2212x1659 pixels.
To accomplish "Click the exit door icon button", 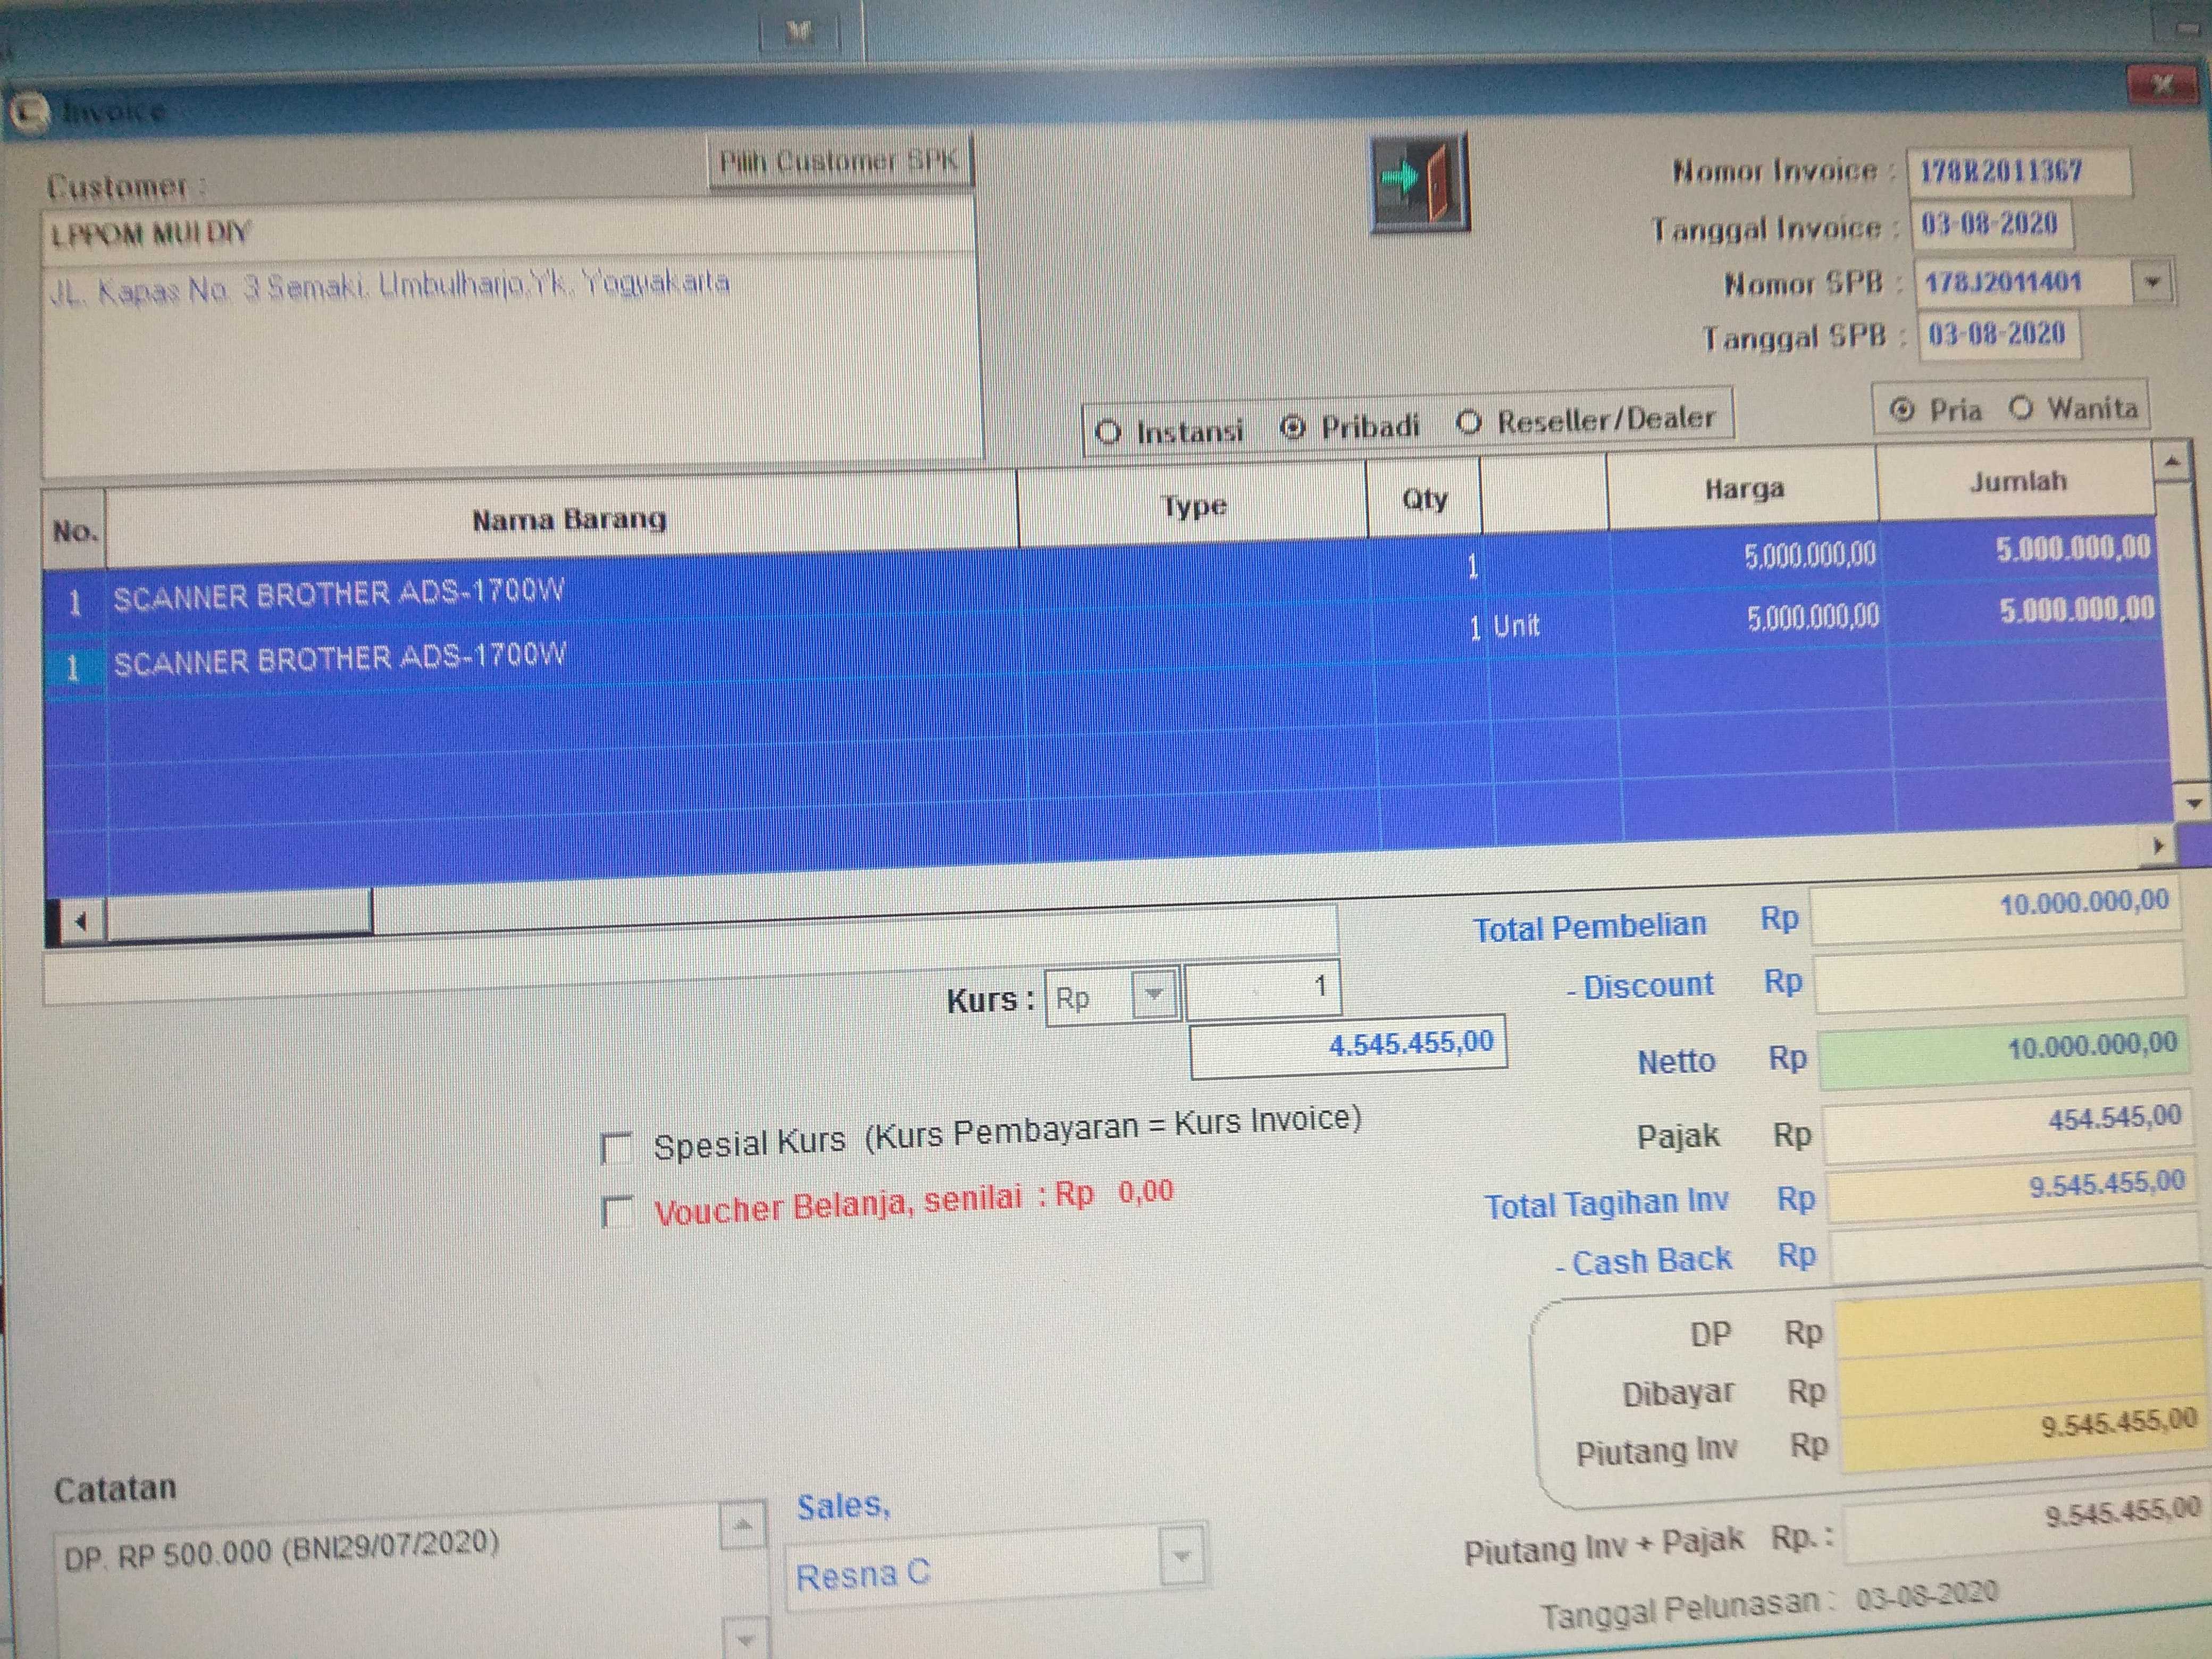I will click(1419, 184).
